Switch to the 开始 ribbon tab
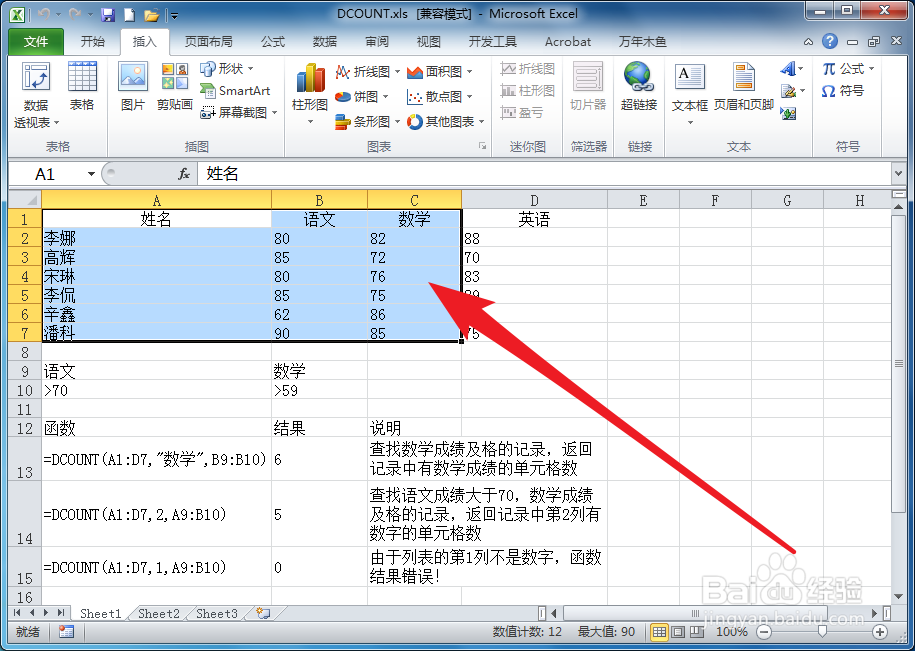 point(93,41)
